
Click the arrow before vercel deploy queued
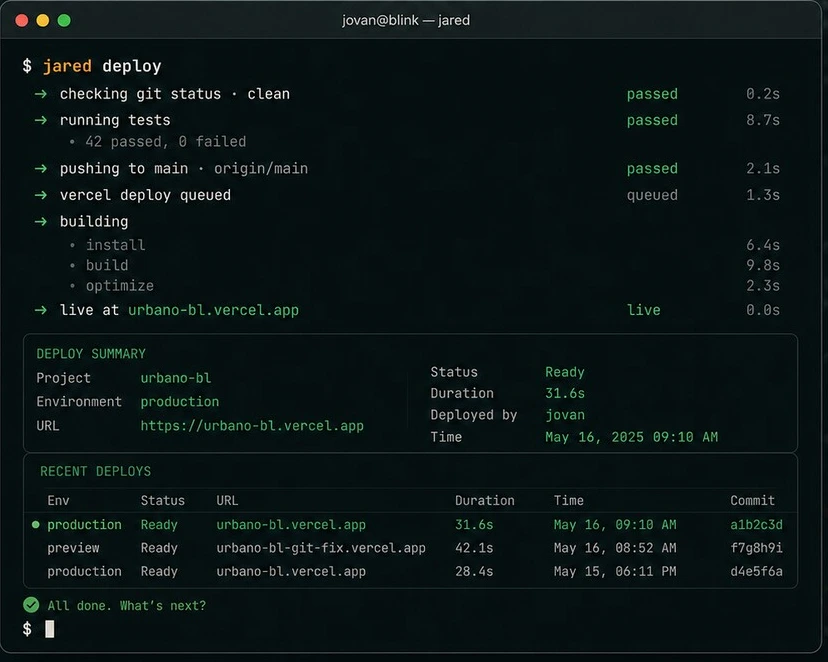[x=41, y=195]
